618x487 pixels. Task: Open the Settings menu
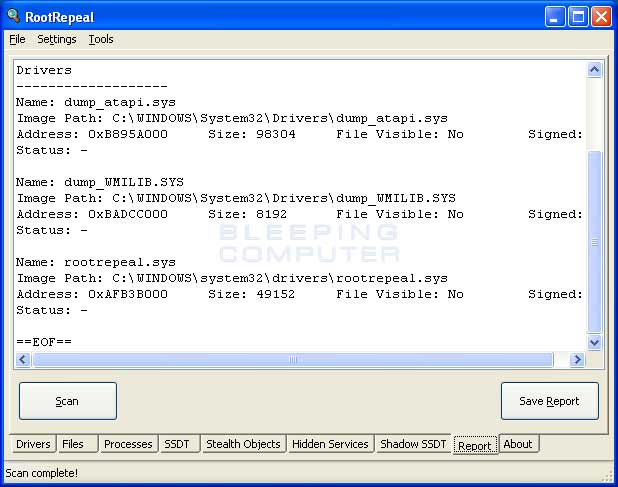pos(57,39)
